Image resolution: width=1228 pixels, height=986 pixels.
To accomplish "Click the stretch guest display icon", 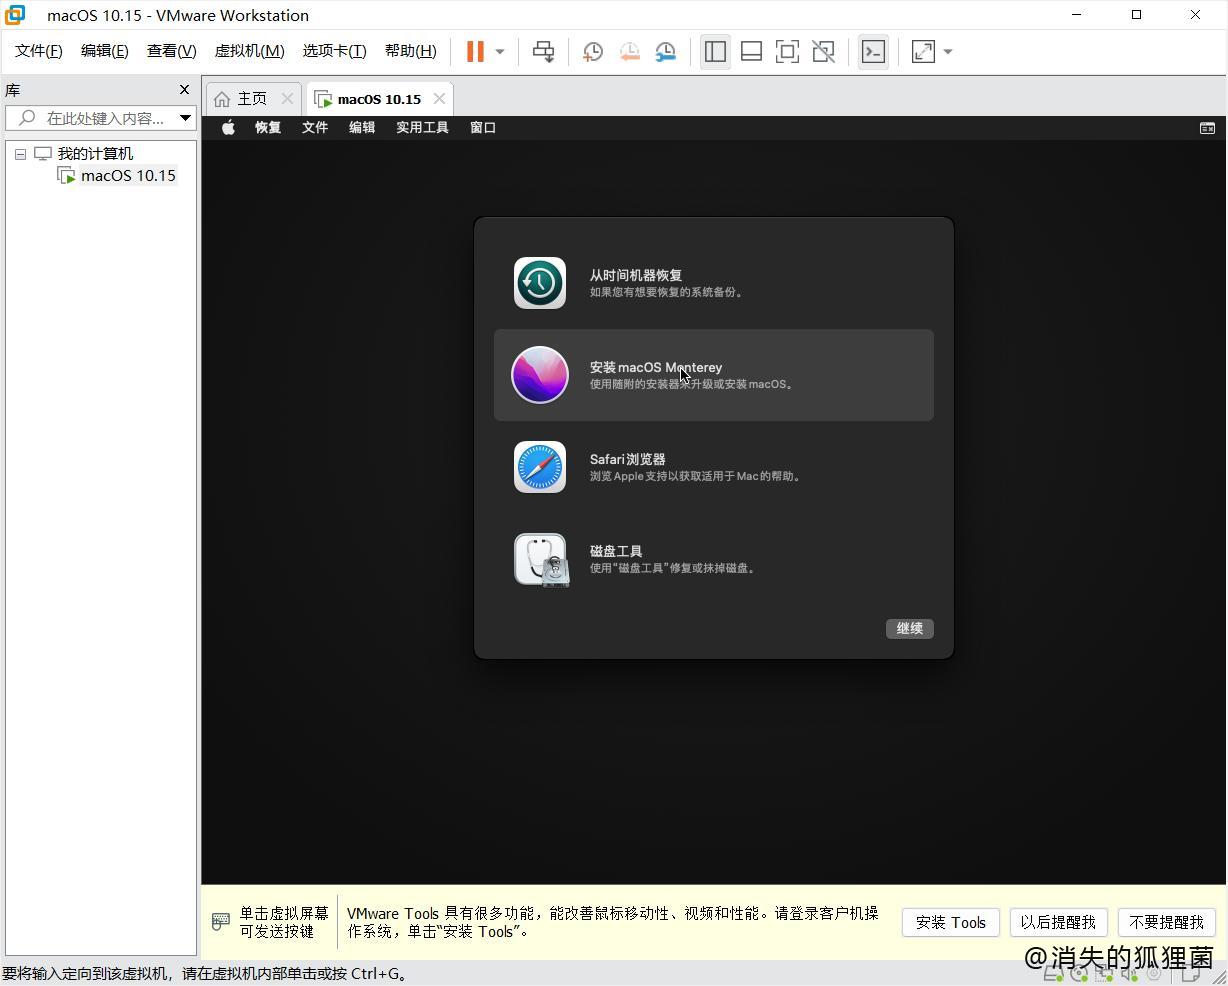I will (x=923, y=51).
